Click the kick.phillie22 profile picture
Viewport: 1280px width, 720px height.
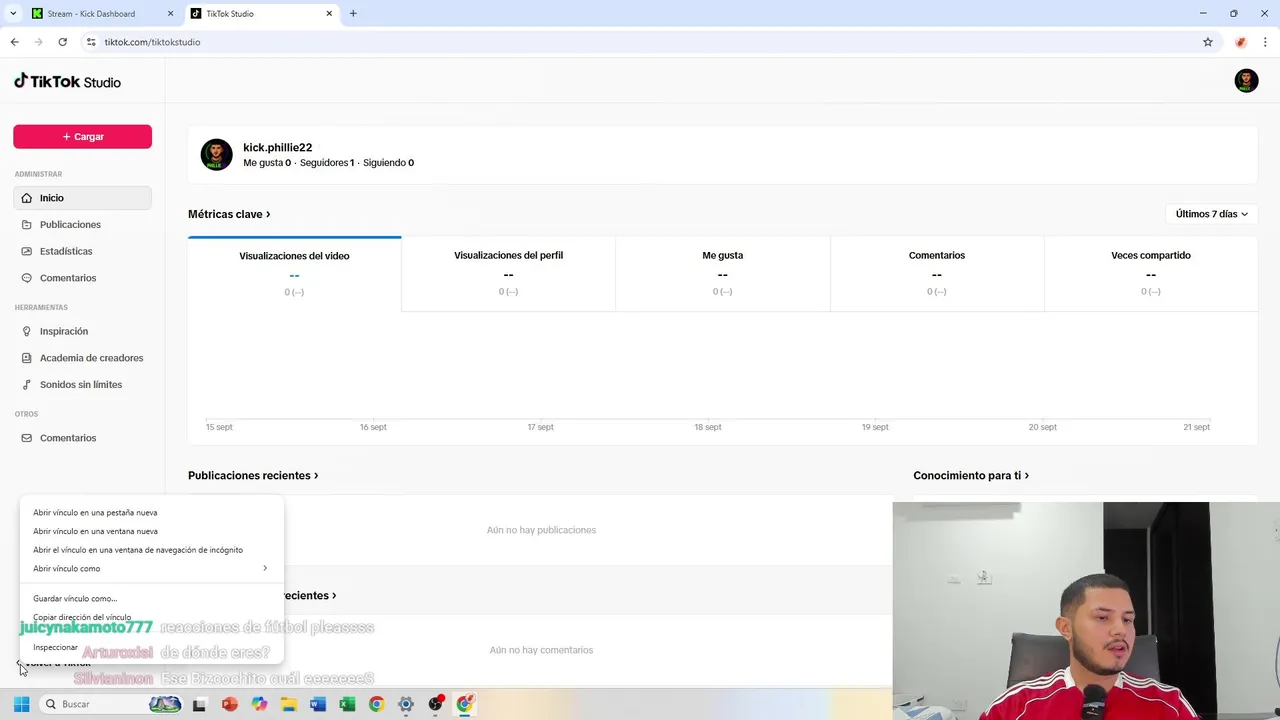point(216,155)
